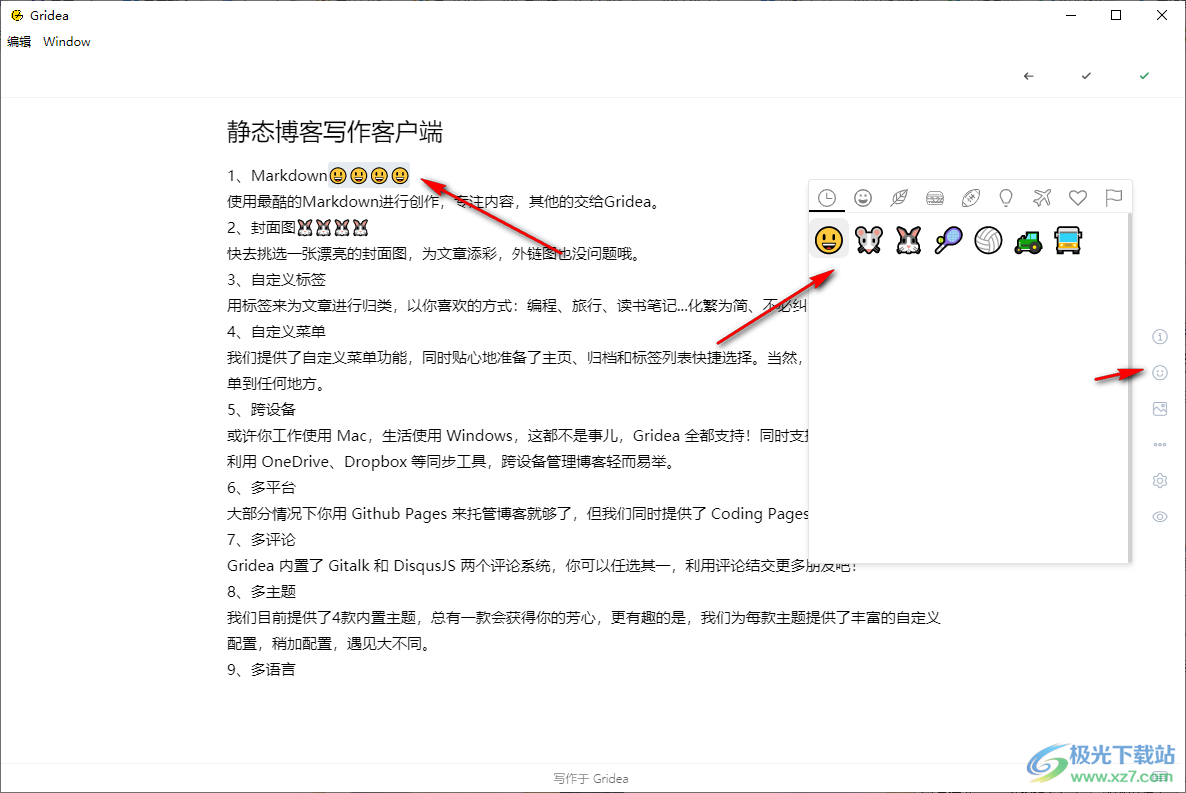The height and width of the screenshot is (793, 1186).
Task: Open the Window menu
Action: 67,42
